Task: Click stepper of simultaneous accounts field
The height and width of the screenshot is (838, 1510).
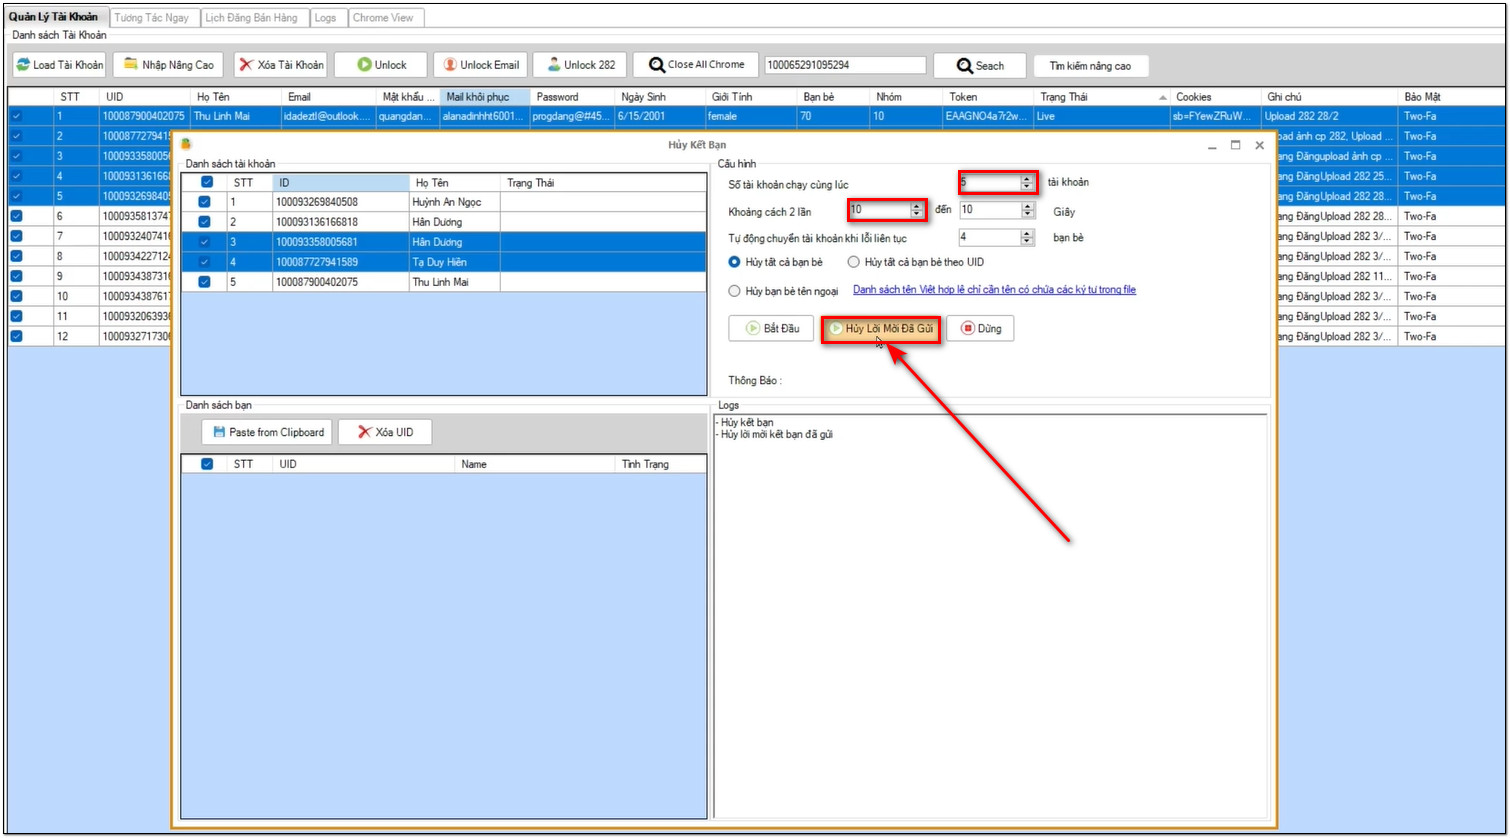Action: click(x=1026, y=182)
